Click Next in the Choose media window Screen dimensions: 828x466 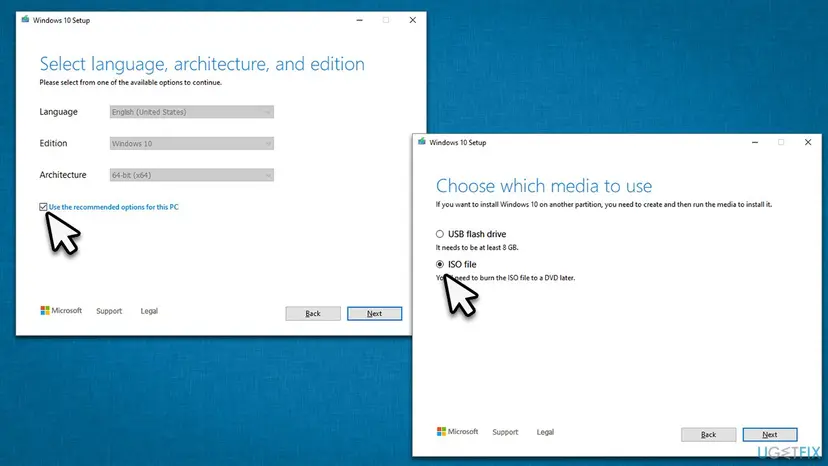770,434
